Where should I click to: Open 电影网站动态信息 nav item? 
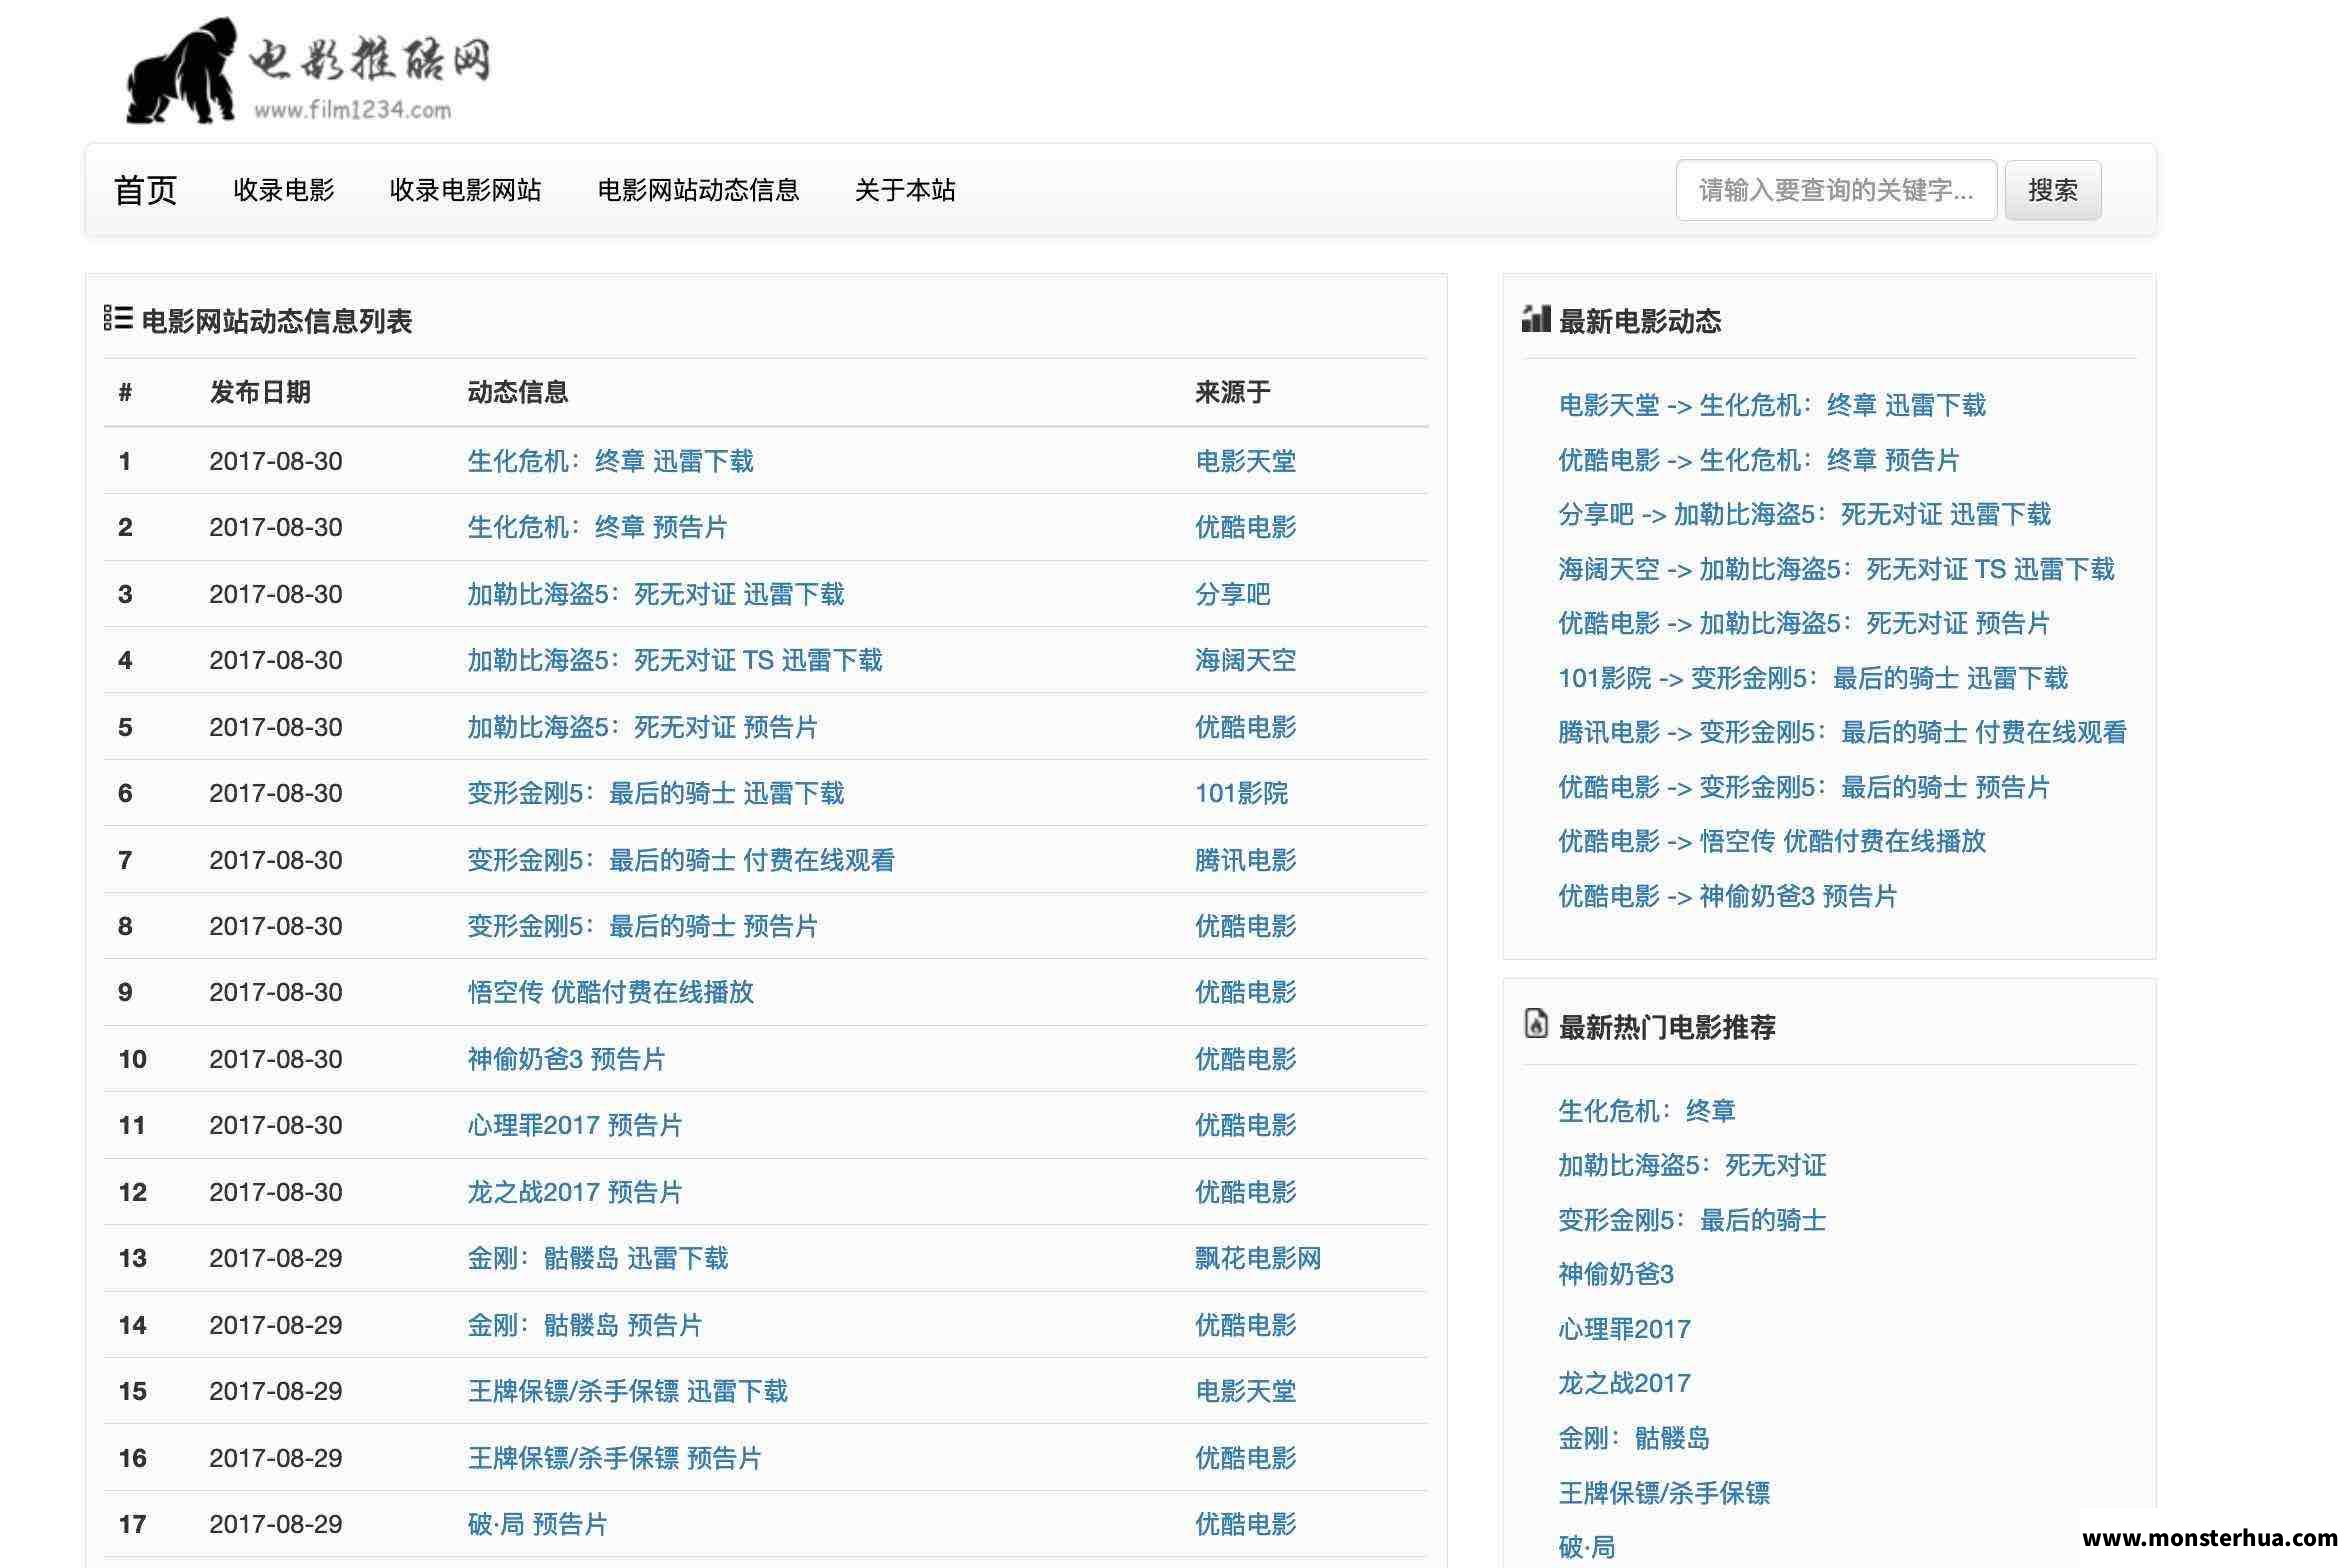[698, 190]
